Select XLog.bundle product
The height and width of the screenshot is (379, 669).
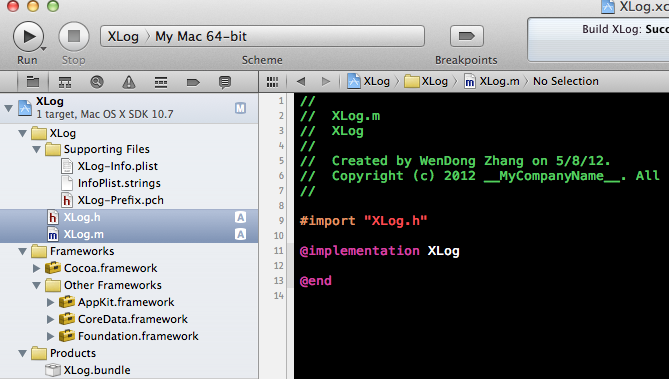tap(129, 370)
